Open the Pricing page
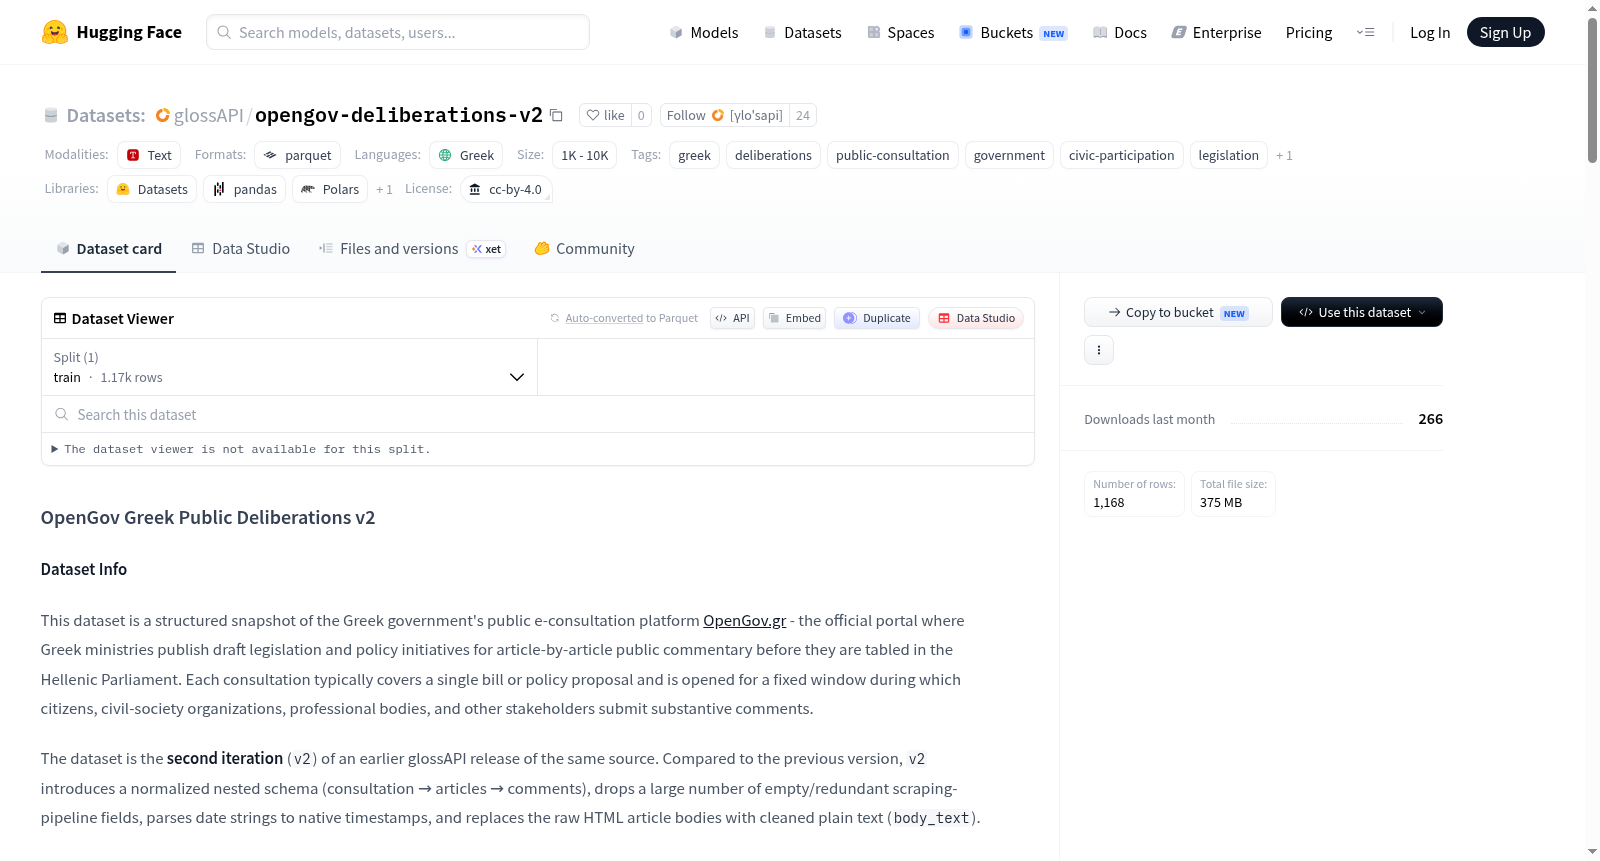This screenshot has width=1600, height=861. pyautogui.click(x=1309, y=32)
